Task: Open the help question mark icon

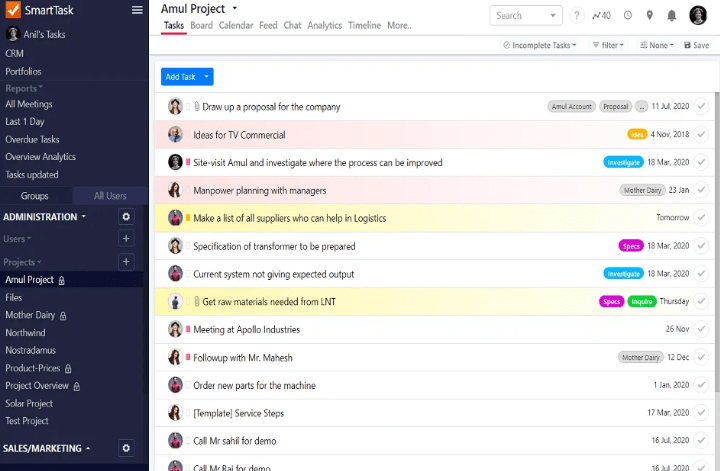Action: [577, 16]
